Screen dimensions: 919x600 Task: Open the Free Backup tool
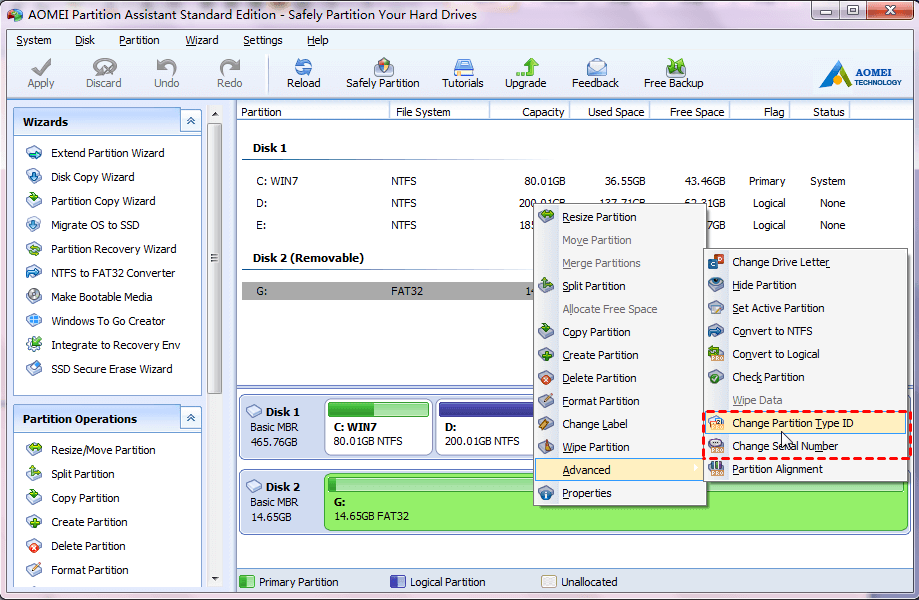673,68
